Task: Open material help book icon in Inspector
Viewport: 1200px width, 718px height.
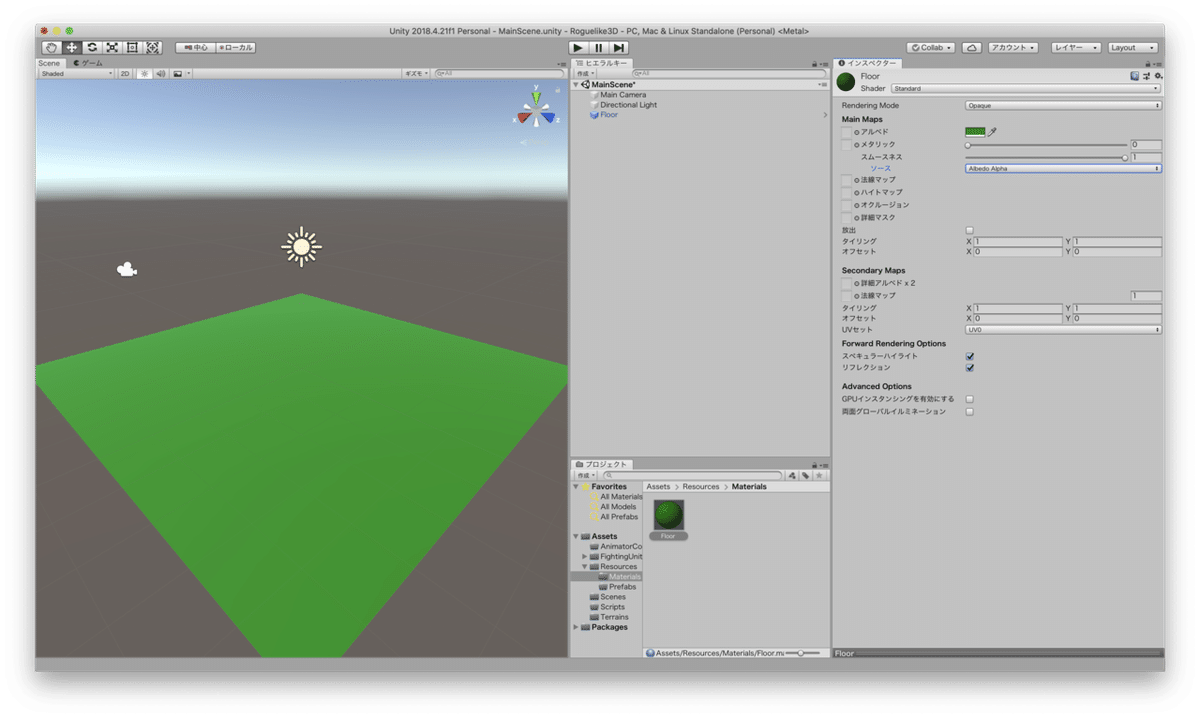Action: [1135, 76]
